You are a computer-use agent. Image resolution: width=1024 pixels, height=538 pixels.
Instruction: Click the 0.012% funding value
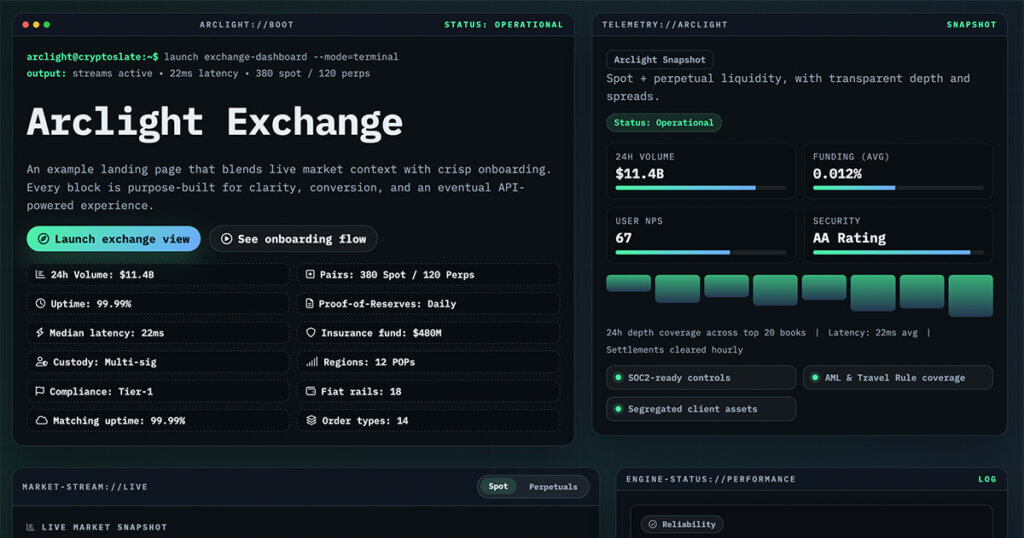click(837, 174)
